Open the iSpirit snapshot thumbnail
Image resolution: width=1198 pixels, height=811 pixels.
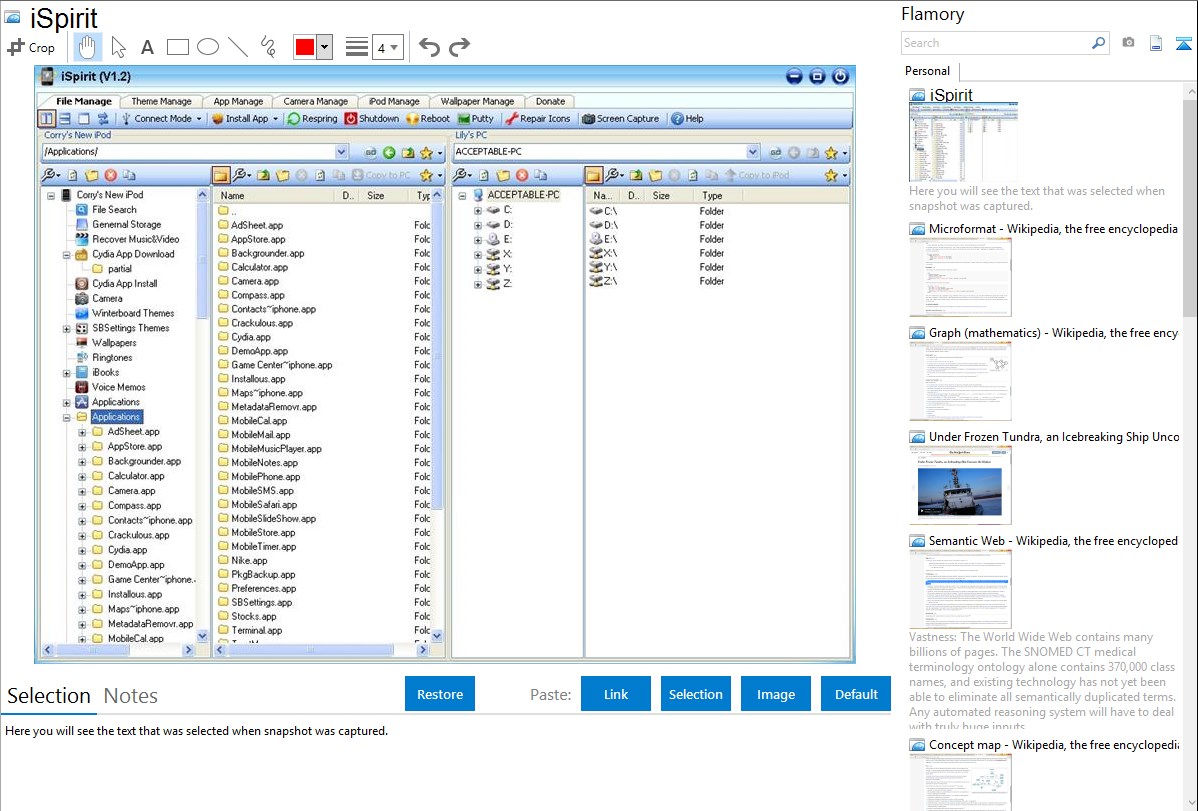click(963, 142)
